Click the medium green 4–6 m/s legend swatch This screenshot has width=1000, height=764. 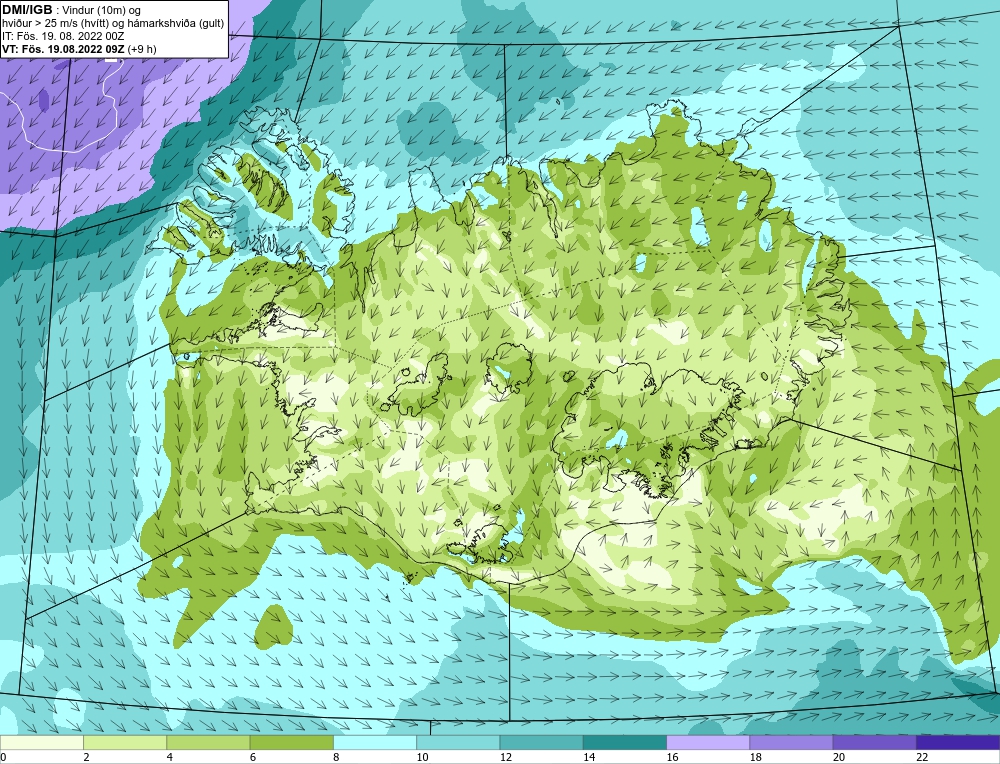(209, 742)
